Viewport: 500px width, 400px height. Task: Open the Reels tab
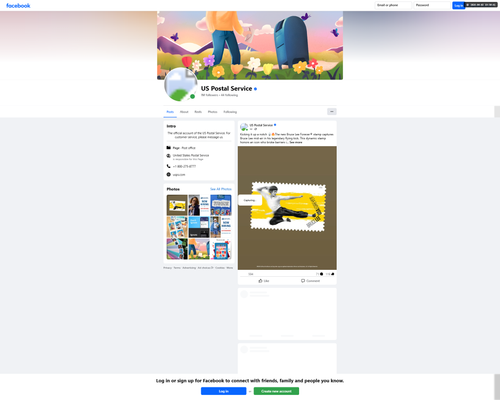(x=198, y=112)
